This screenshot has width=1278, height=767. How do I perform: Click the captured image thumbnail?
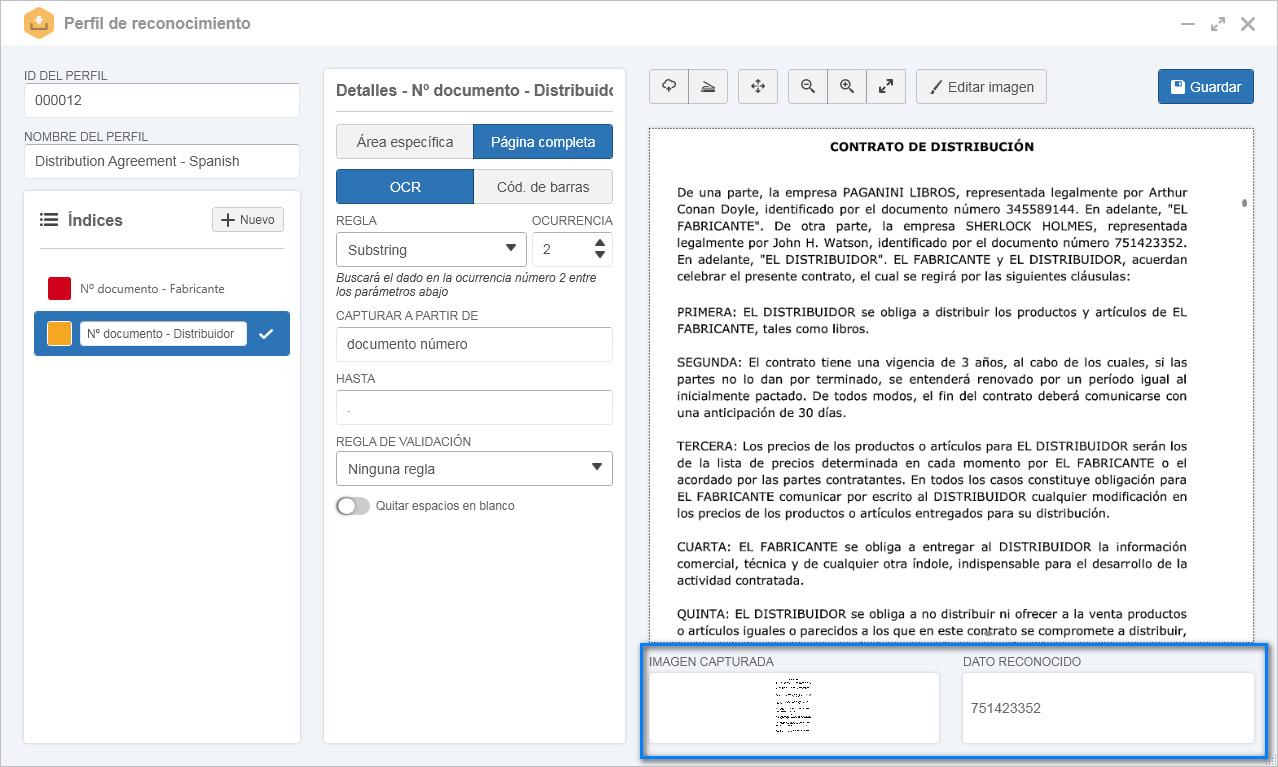pos(794,707)
